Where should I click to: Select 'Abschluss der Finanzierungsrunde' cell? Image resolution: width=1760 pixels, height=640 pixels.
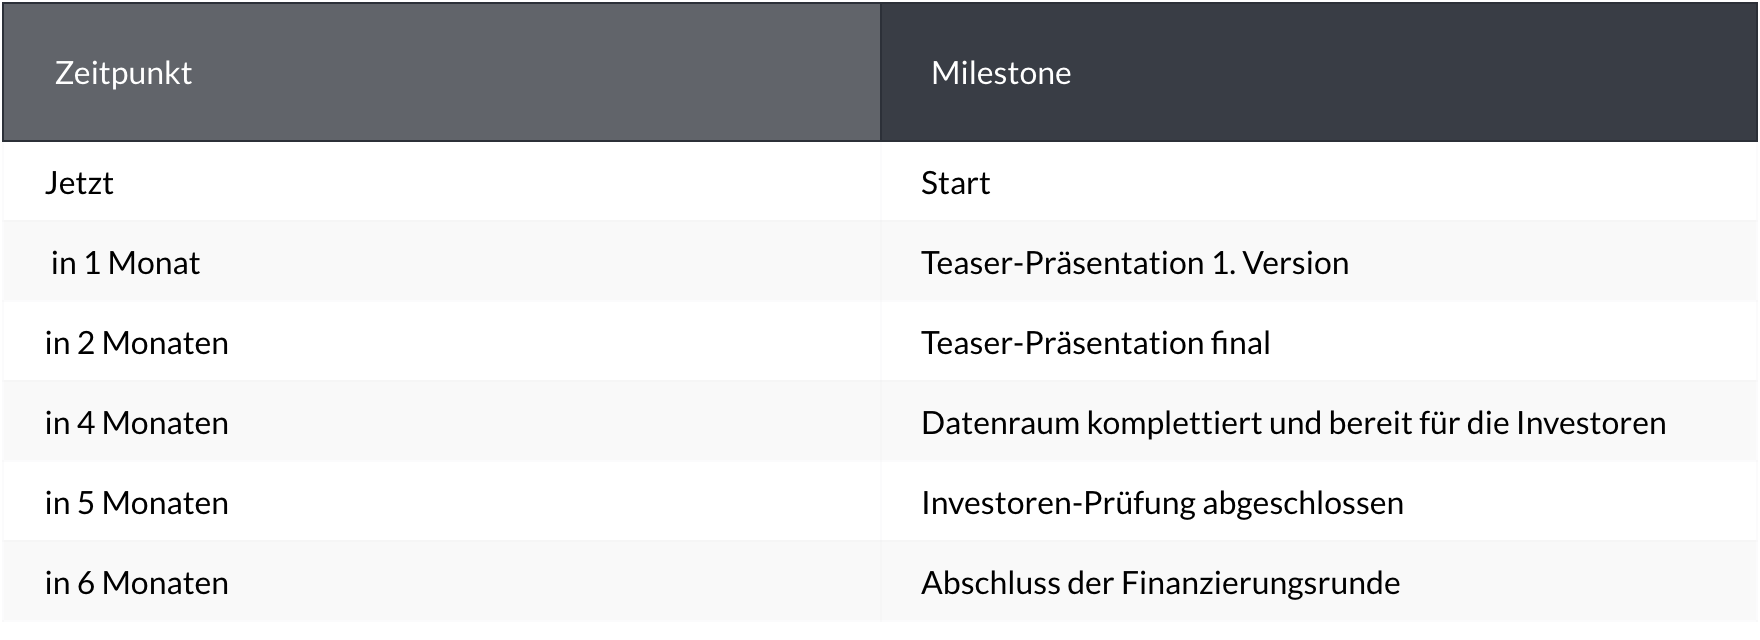(x=1160, y=583)
